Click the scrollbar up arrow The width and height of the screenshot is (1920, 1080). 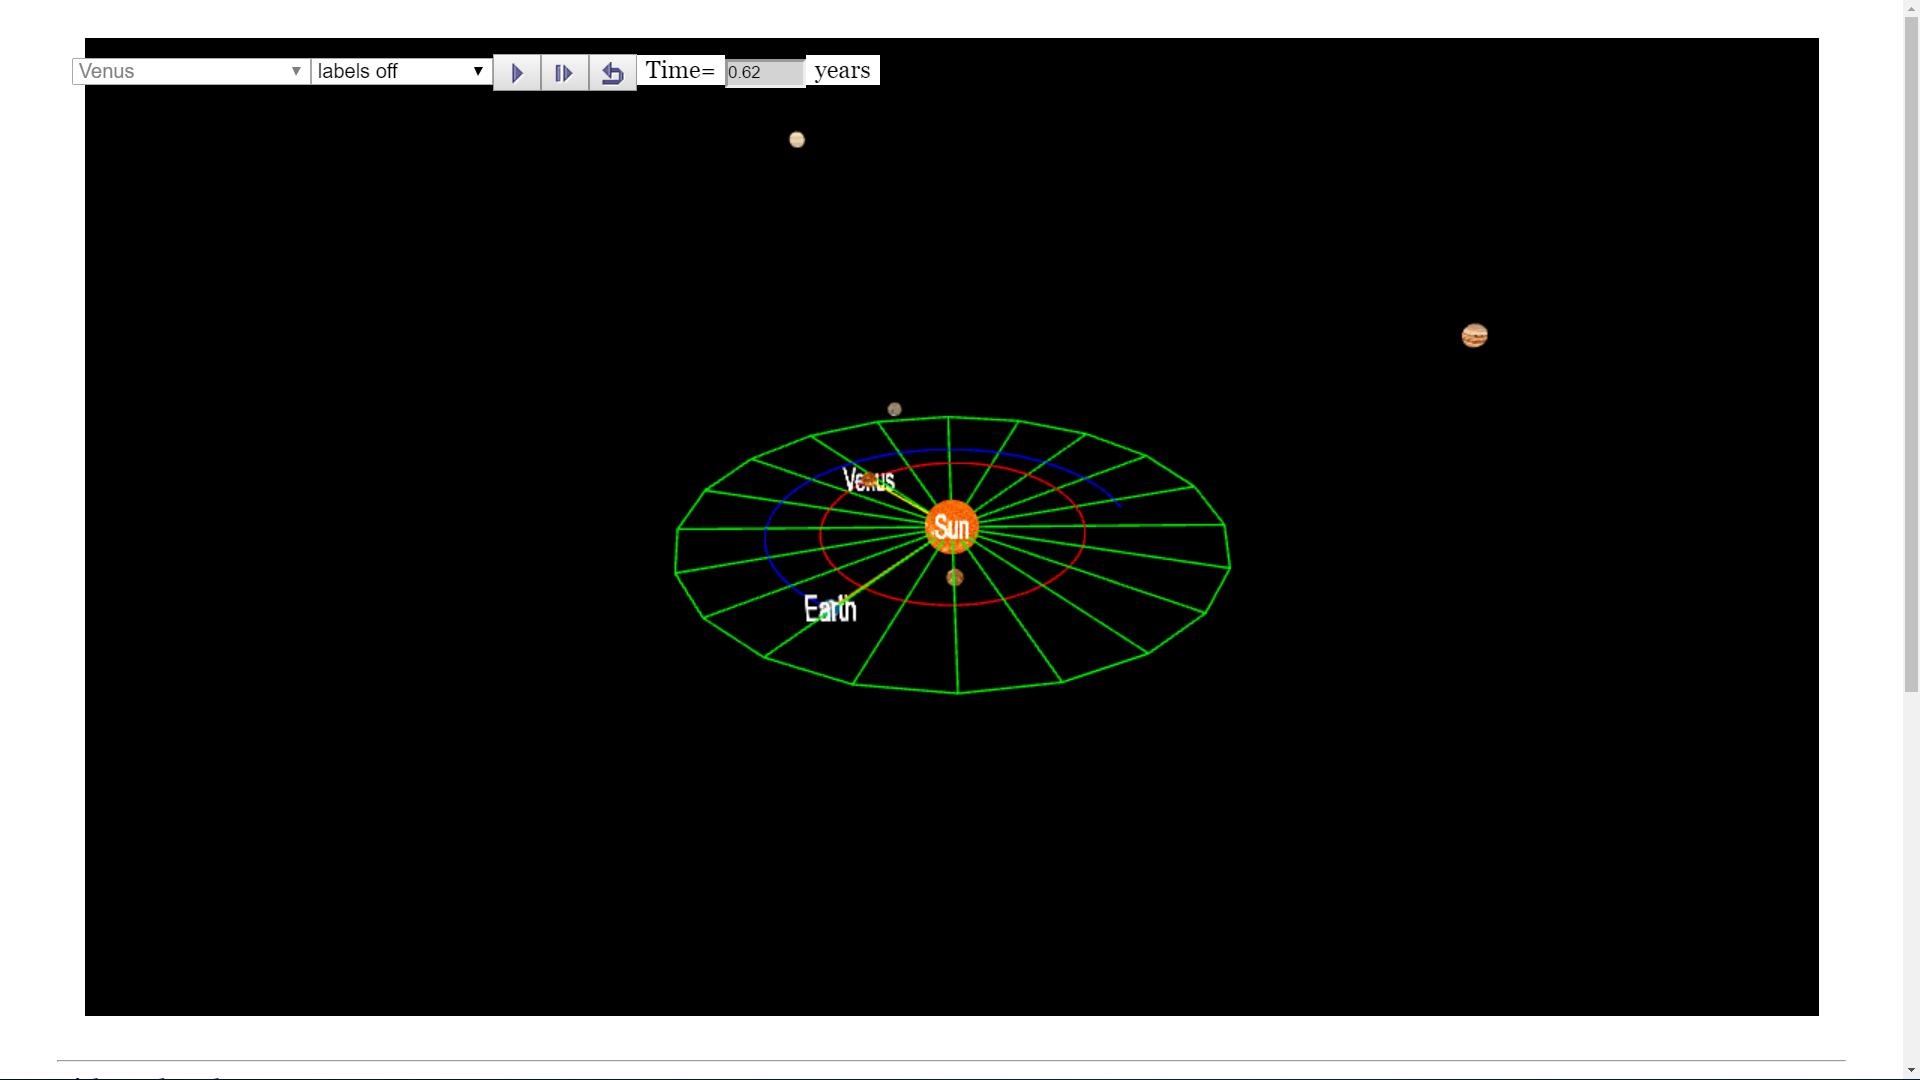pyautogui.click(x=1911, y=7)
